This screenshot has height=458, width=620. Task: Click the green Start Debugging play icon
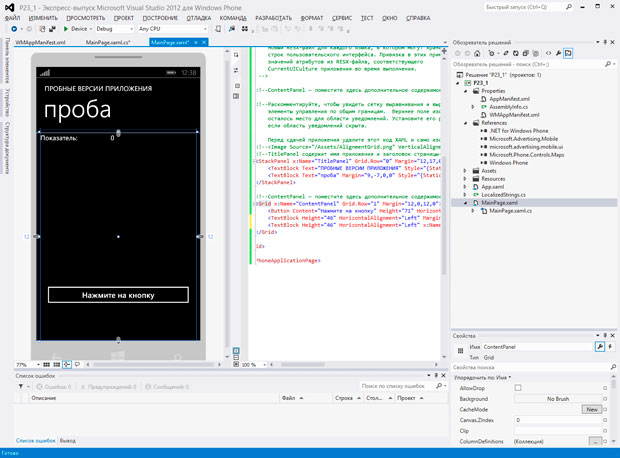click(x=66, y=29)
